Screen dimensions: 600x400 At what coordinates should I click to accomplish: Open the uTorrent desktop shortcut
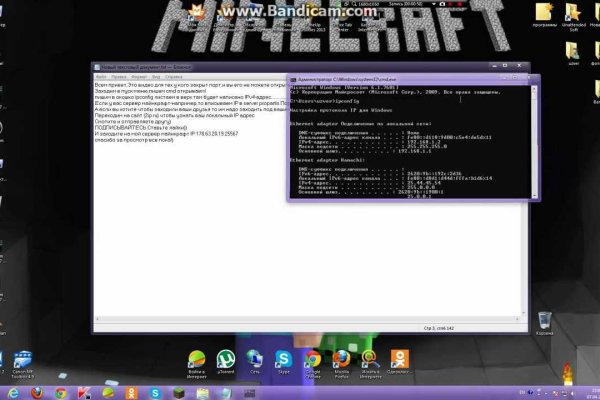(226, 359)
